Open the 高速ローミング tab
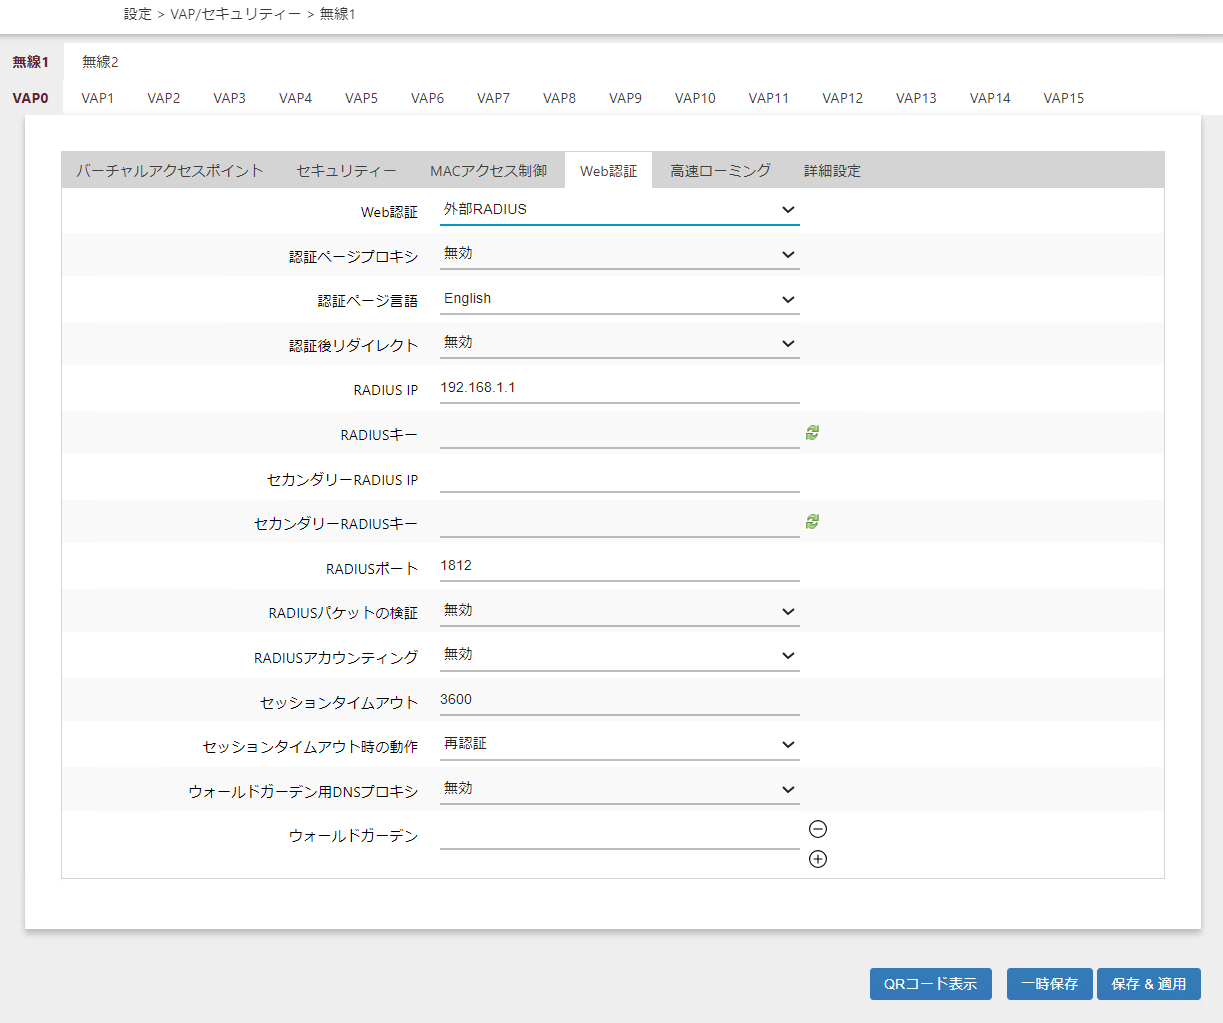 coord(721,171)
